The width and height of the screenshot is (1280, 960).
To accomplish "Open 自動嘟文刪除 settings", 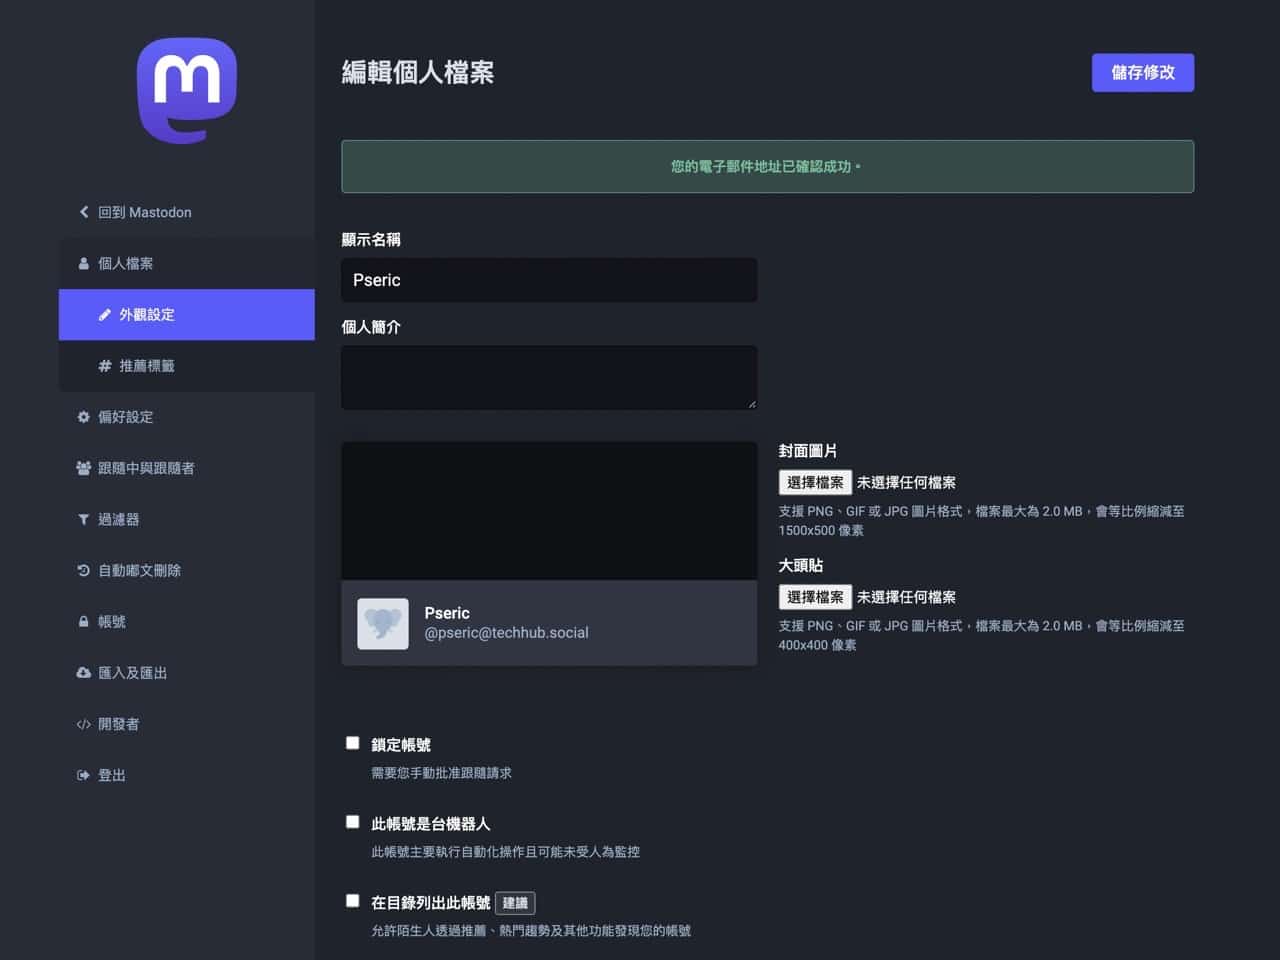I will pos(187,571).
